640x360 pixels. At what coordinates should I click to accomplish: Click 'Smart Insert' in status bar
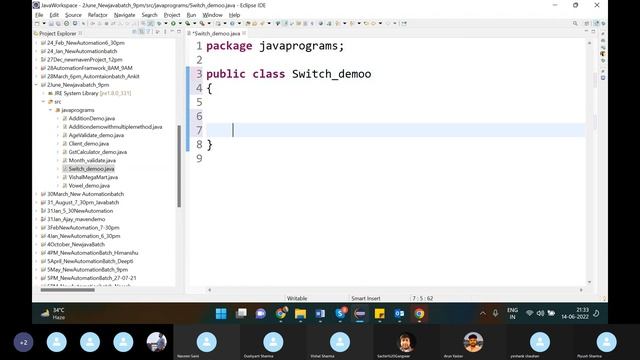coord(366,298)
